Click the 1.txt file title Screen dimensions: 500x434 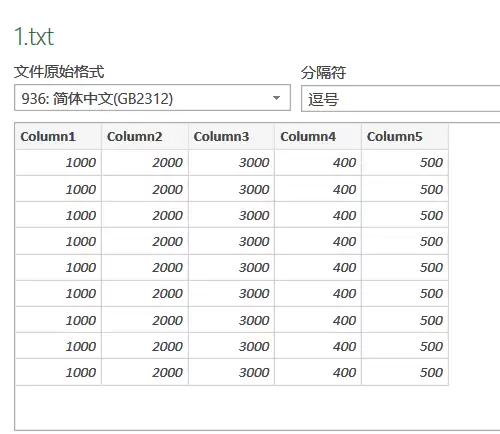pyautogui.click(x=34, y=36)
